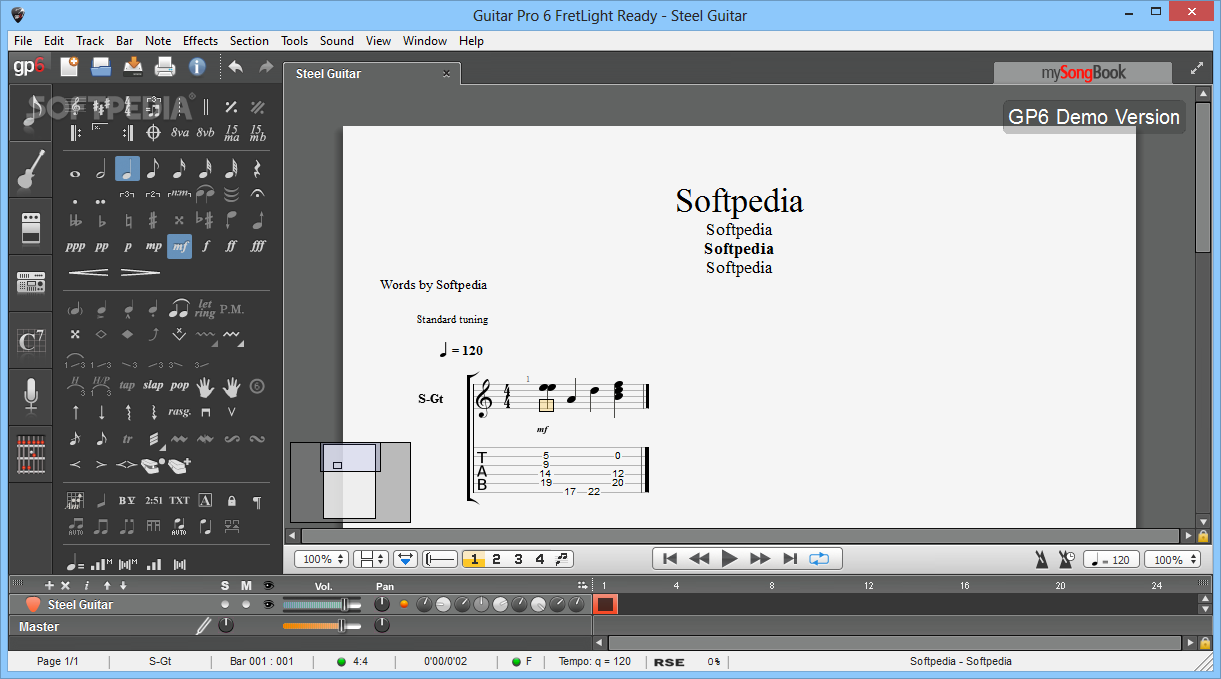The height and width of the screenshot is (679, 1221).
Task: Insert text using the TXT icon
Action: 179,500
